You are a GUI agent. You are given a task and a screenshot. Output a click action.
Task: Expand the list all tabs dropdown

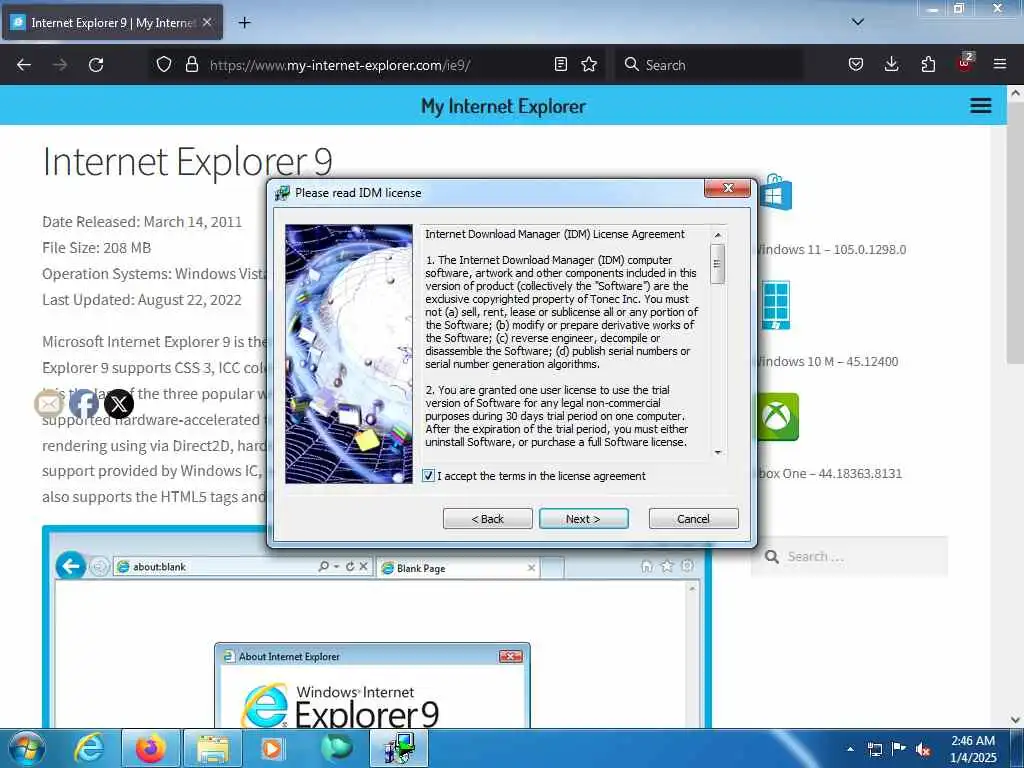click(858, 22)
